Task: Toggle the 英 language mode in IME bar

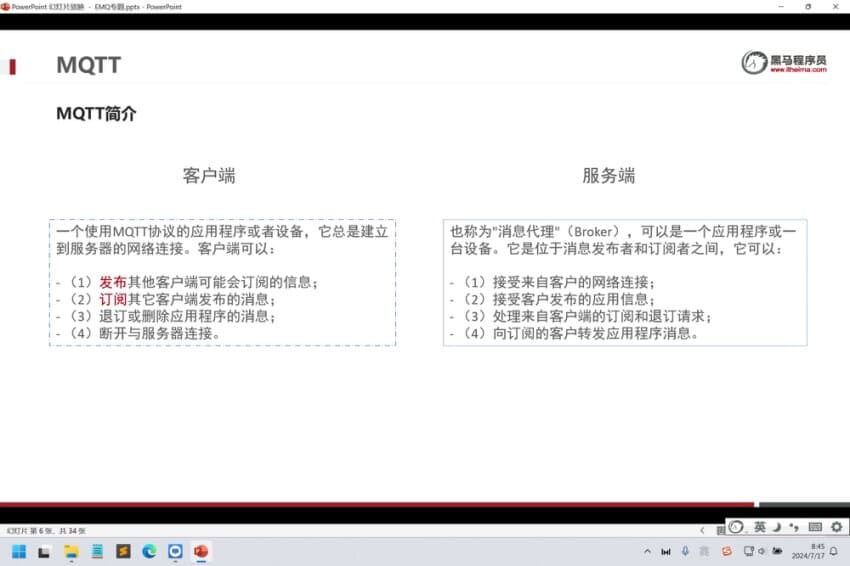Action: [x=759, y=527]
